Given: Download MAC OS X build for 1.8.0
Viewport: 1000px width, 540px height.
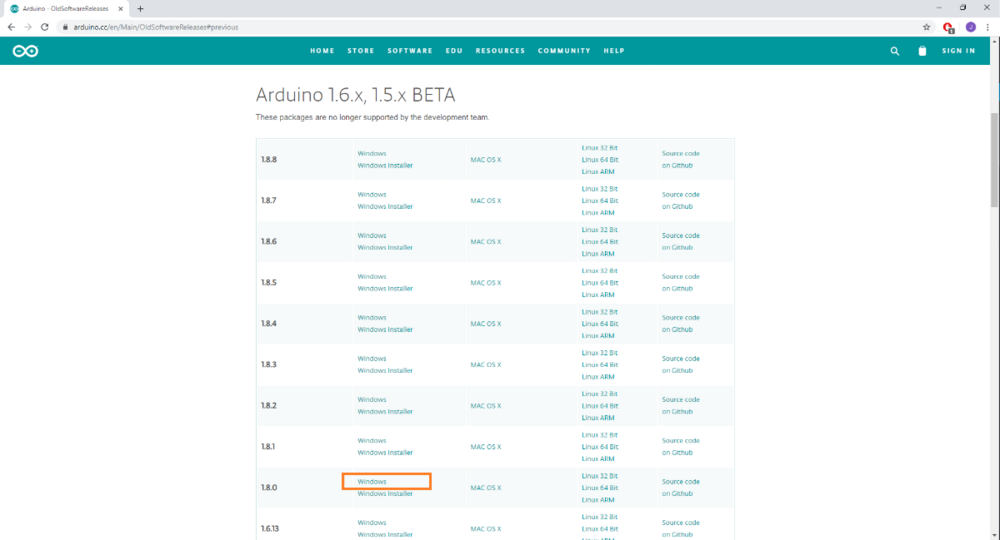Looking at the screenshot, I should (486, 488).
